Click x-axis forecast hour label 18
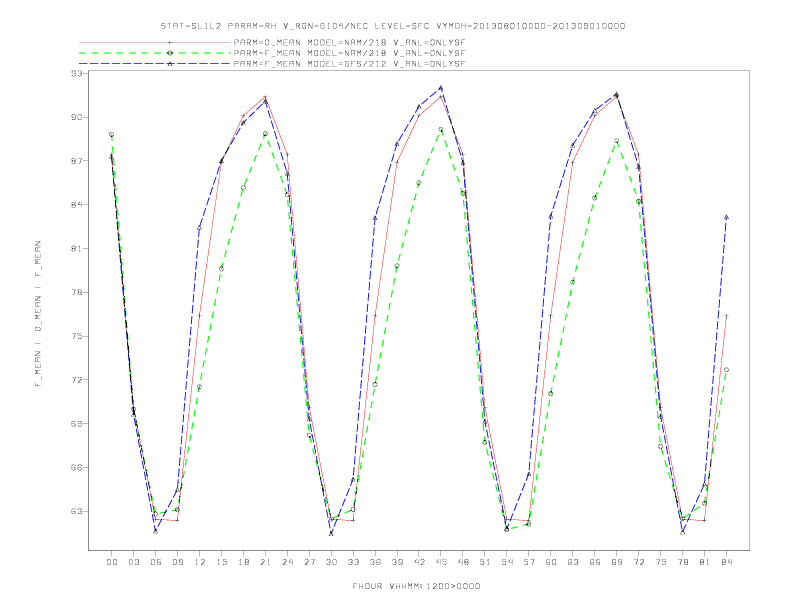 tap(243, 562)
